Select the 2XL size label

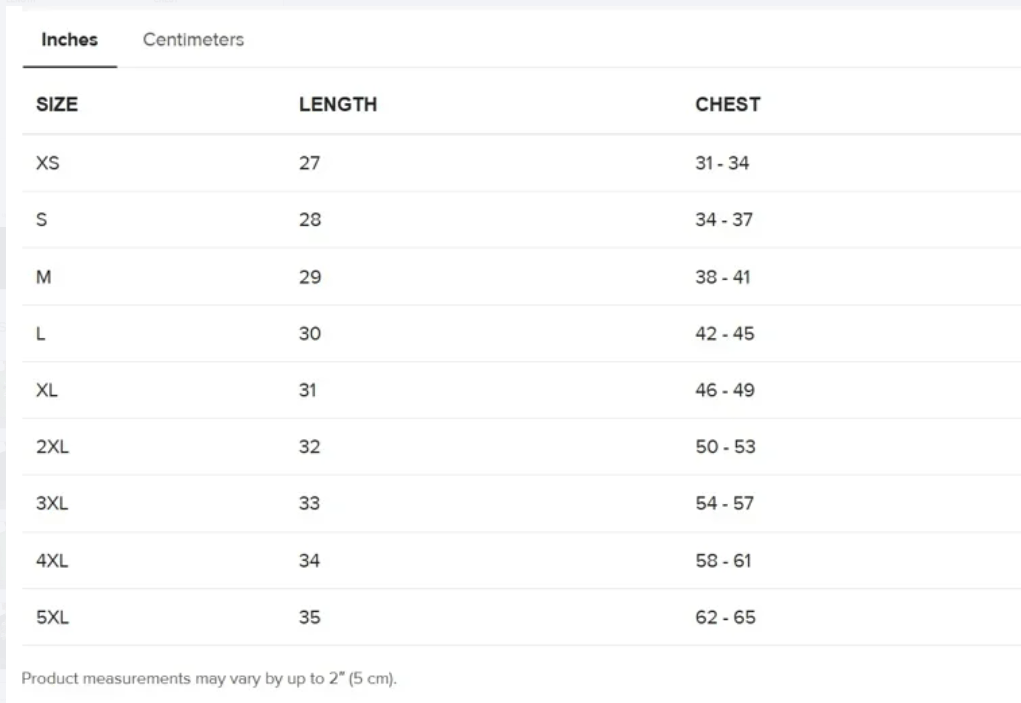(52, 447)
